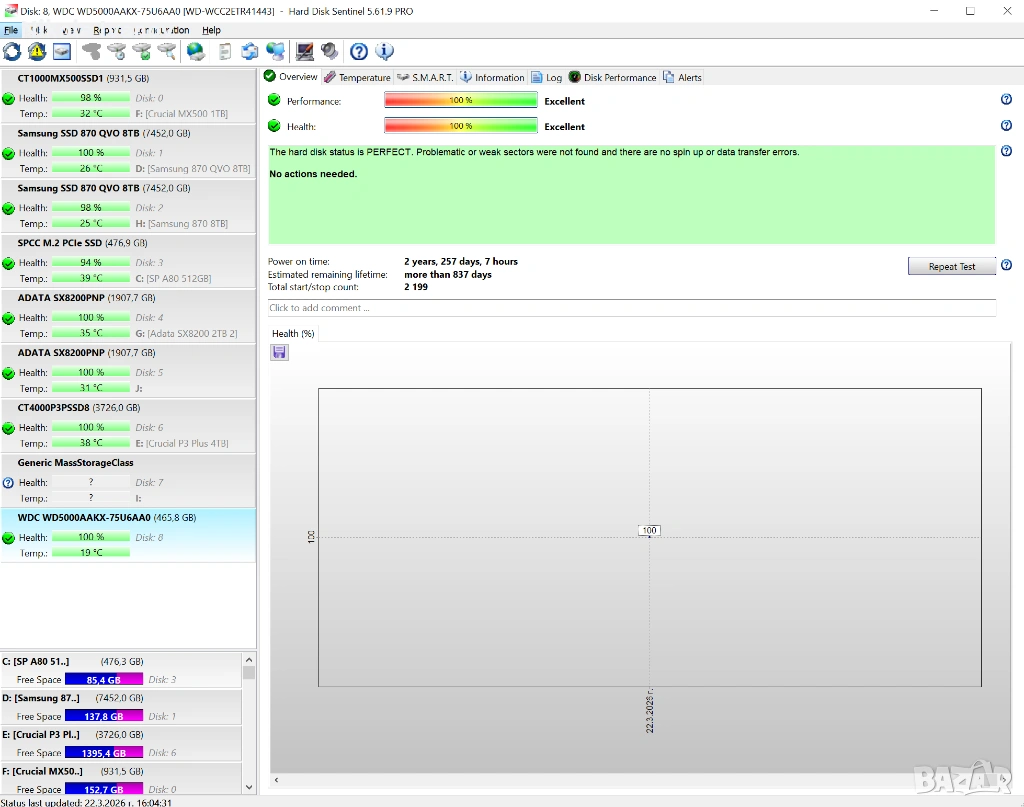Click the Refresh toolbar icon
Image resolution: width=1024 pixels, height=807 pixels.
[12, 51]
